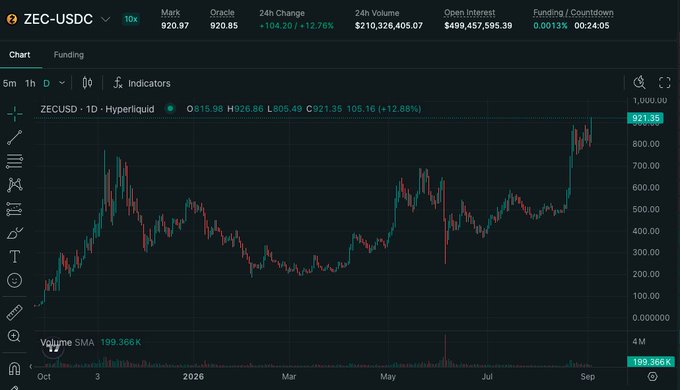Click the Funding / Countdown label
The image size is (680, 390).
(573, 13)
